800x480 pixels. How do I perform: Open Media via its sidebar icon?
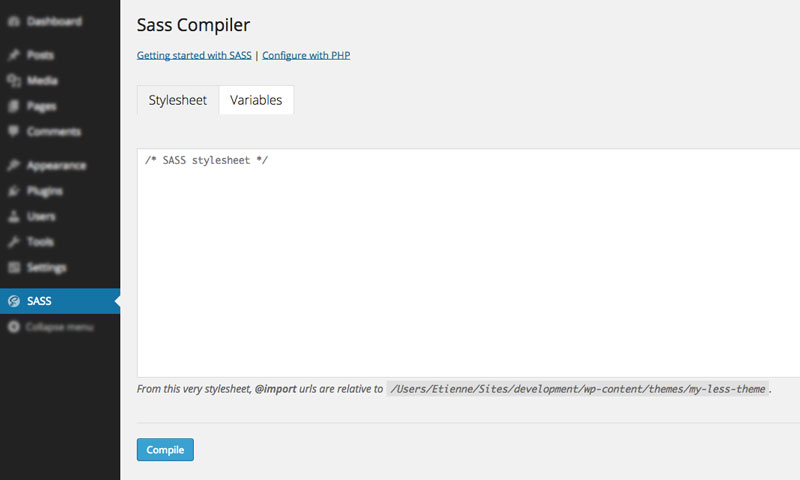click(14, 81)
